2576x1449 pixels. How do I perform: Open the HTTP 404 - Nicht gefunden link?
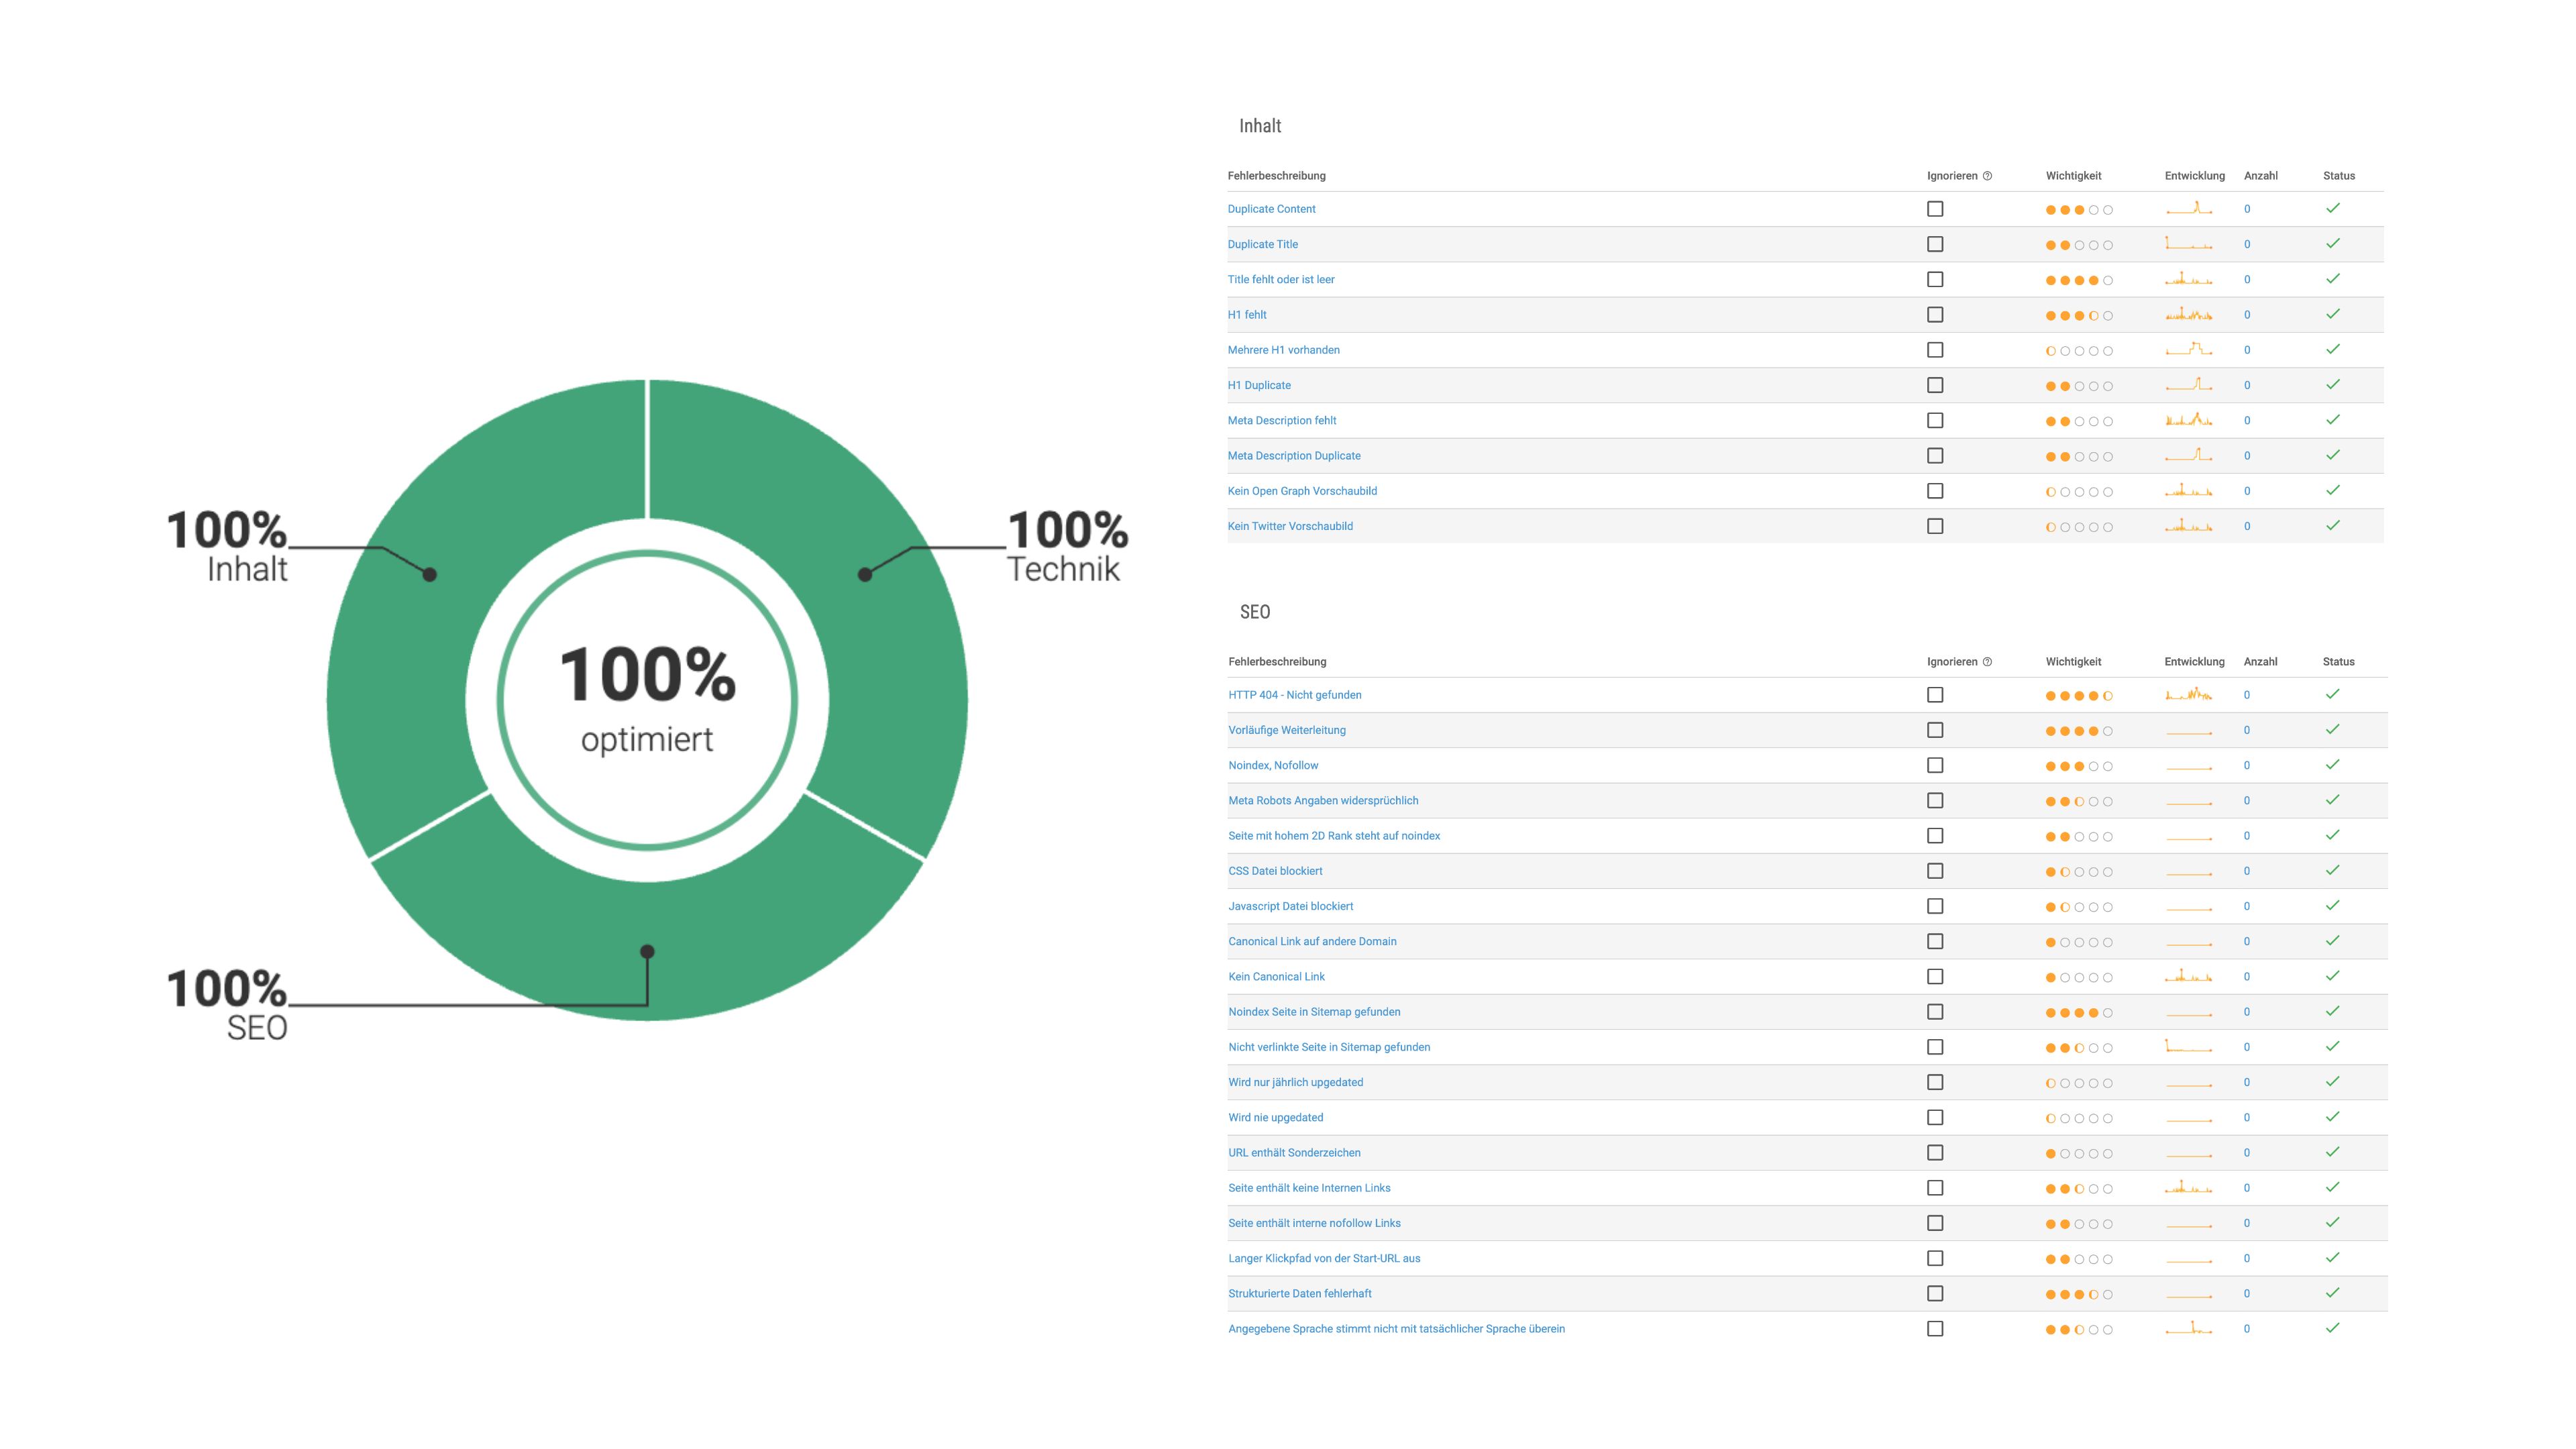pyautogui.click(x=1295, y=694)
